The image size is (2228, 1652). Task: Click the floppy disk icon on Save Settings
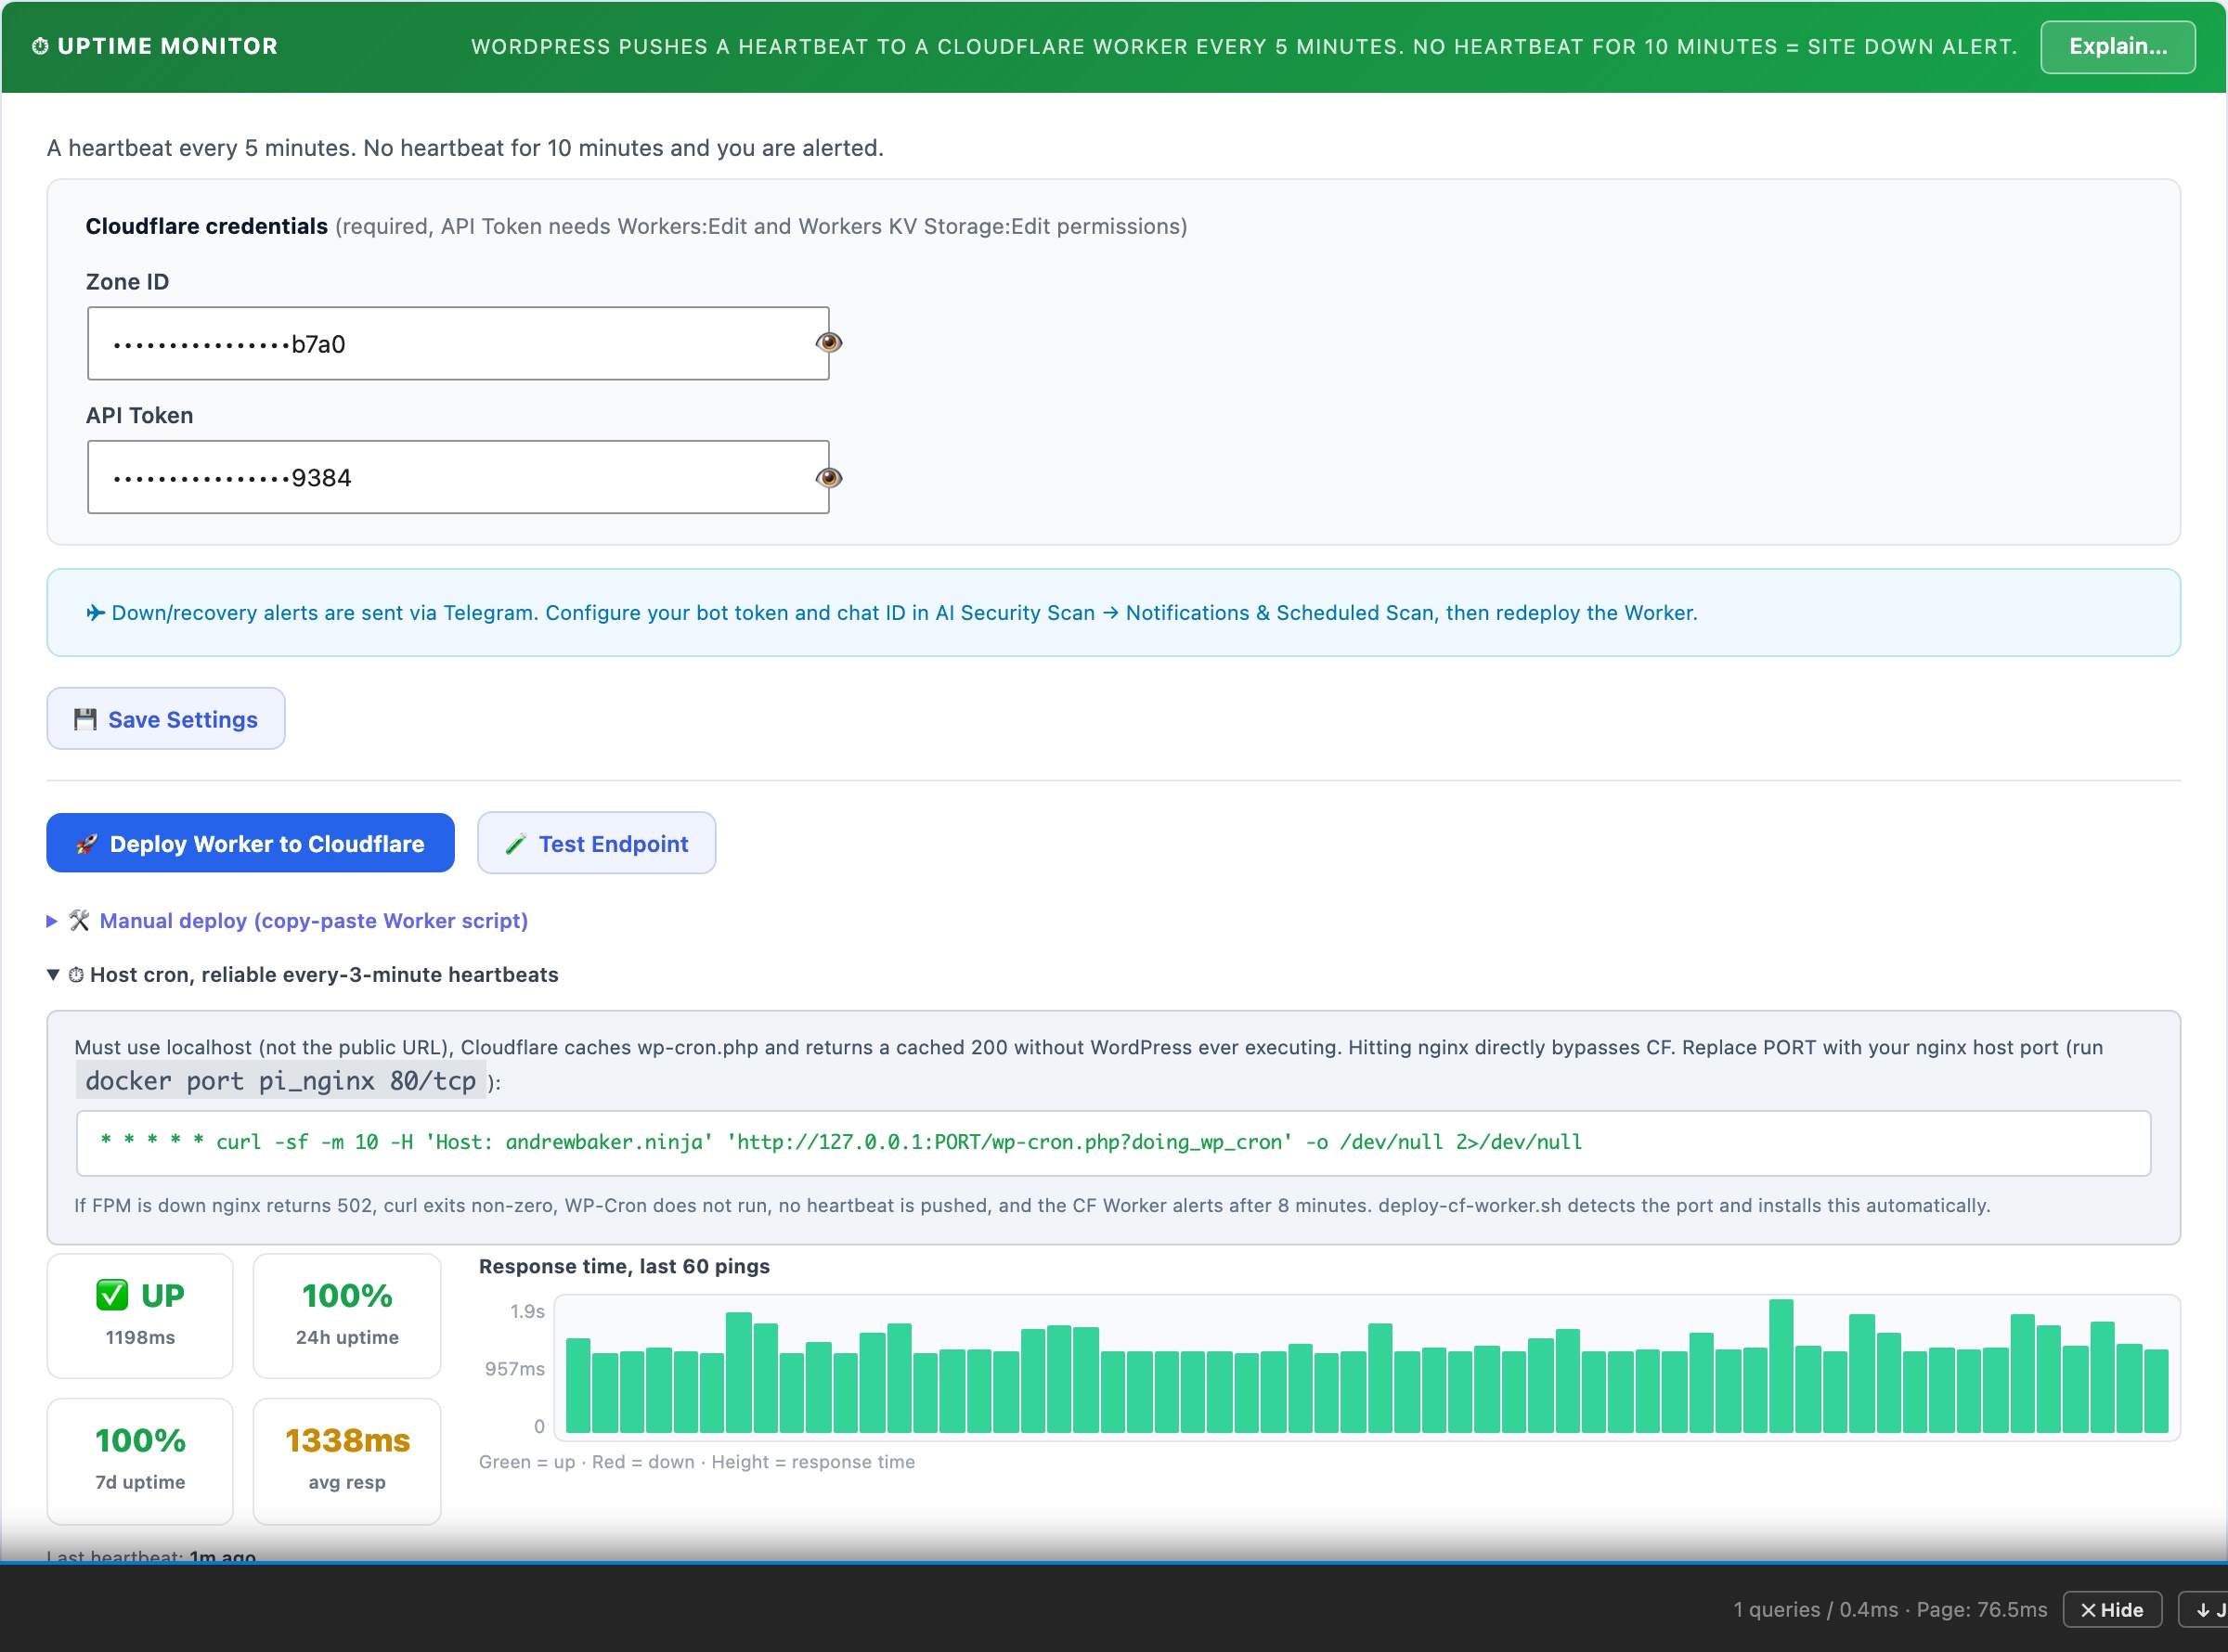[85, 719]
